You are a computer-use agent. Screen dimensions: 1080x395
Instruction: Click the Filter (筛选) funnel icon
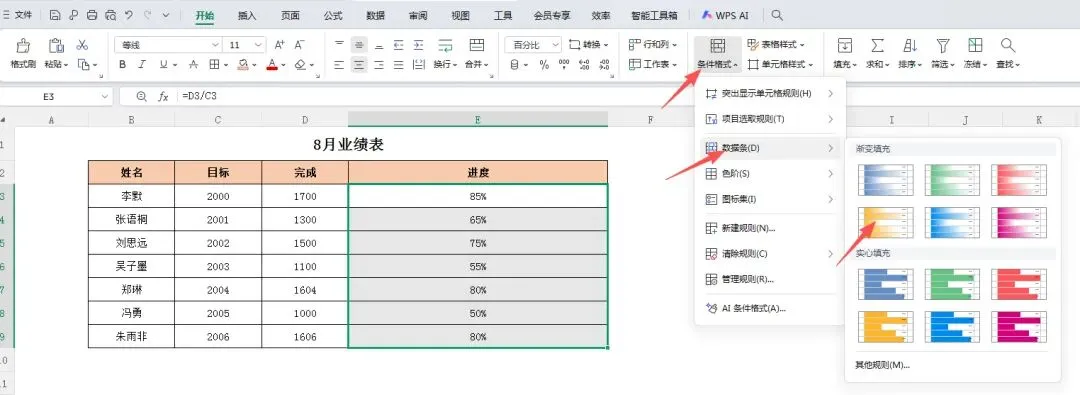coord(942,45)
